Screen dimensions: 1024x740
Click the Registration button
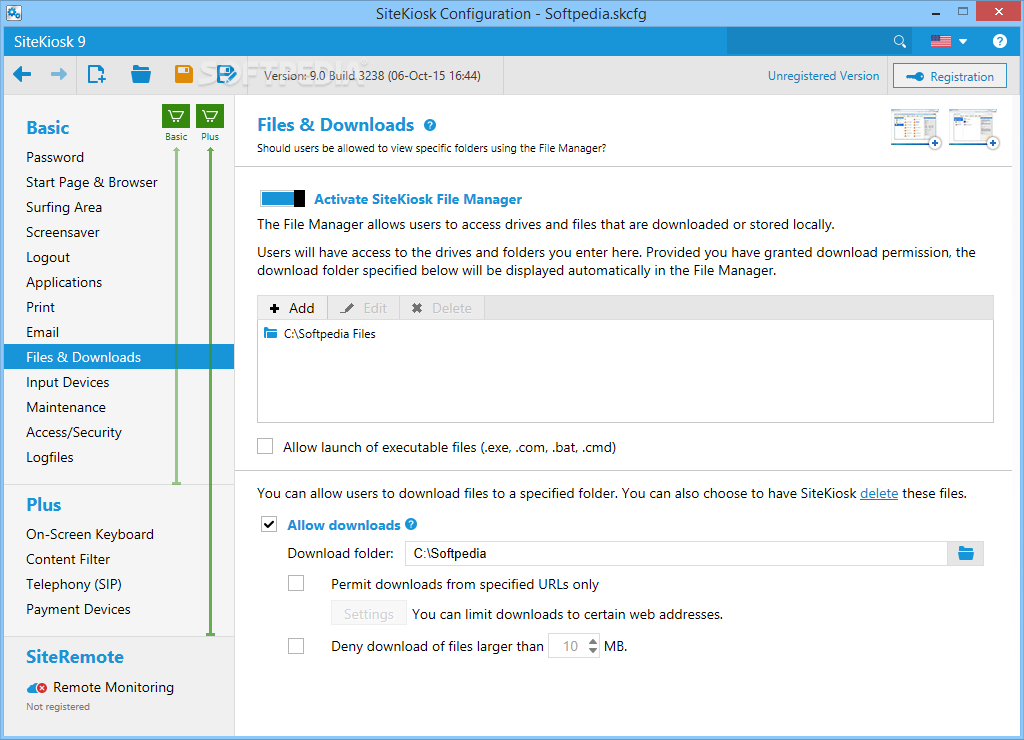(950, 76)
